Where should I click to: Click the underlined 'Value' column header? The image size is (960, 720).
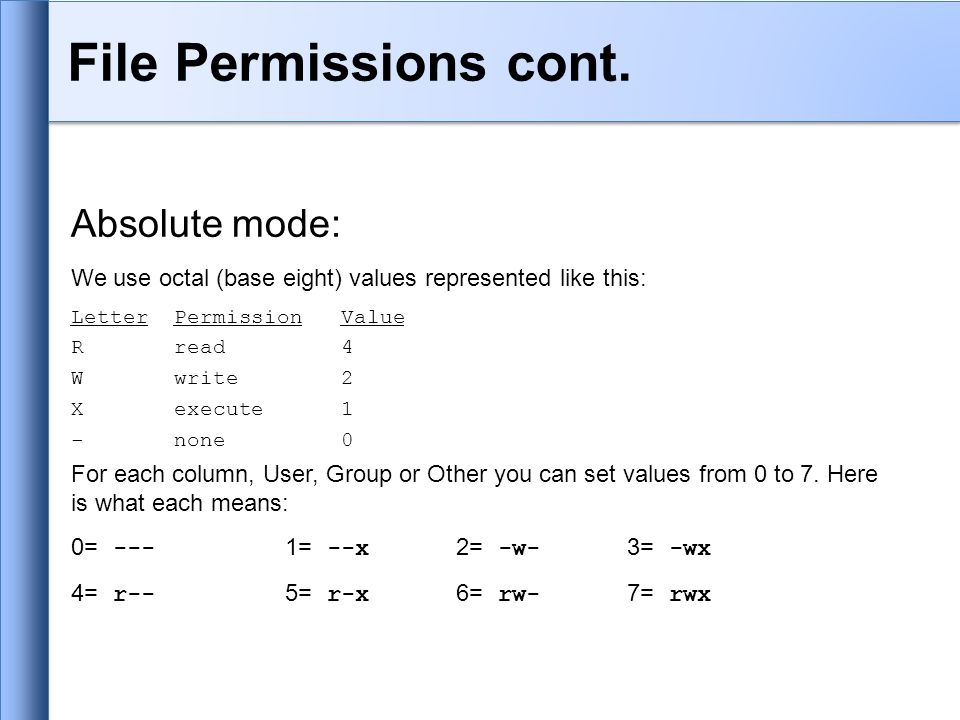pos(372,318)
